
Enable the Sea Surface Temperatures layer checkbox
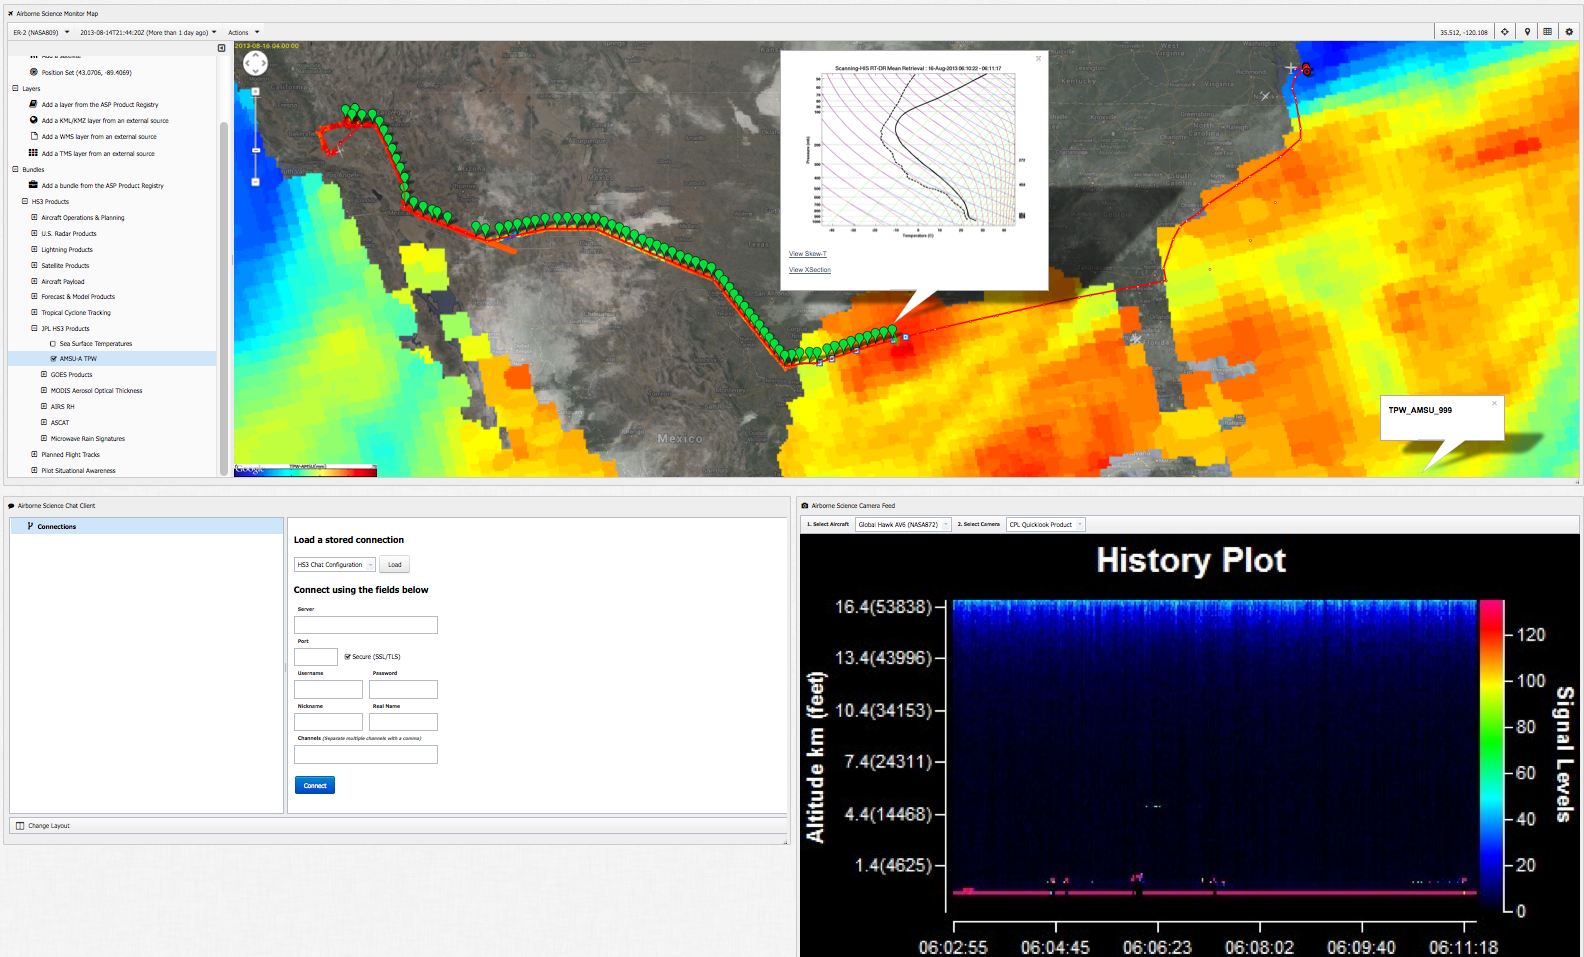coord(53,344)
